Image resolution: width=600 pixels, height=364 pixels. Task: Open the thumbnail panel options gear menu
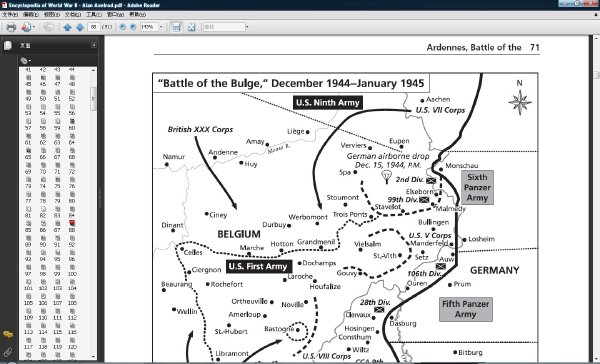[25, 60]
